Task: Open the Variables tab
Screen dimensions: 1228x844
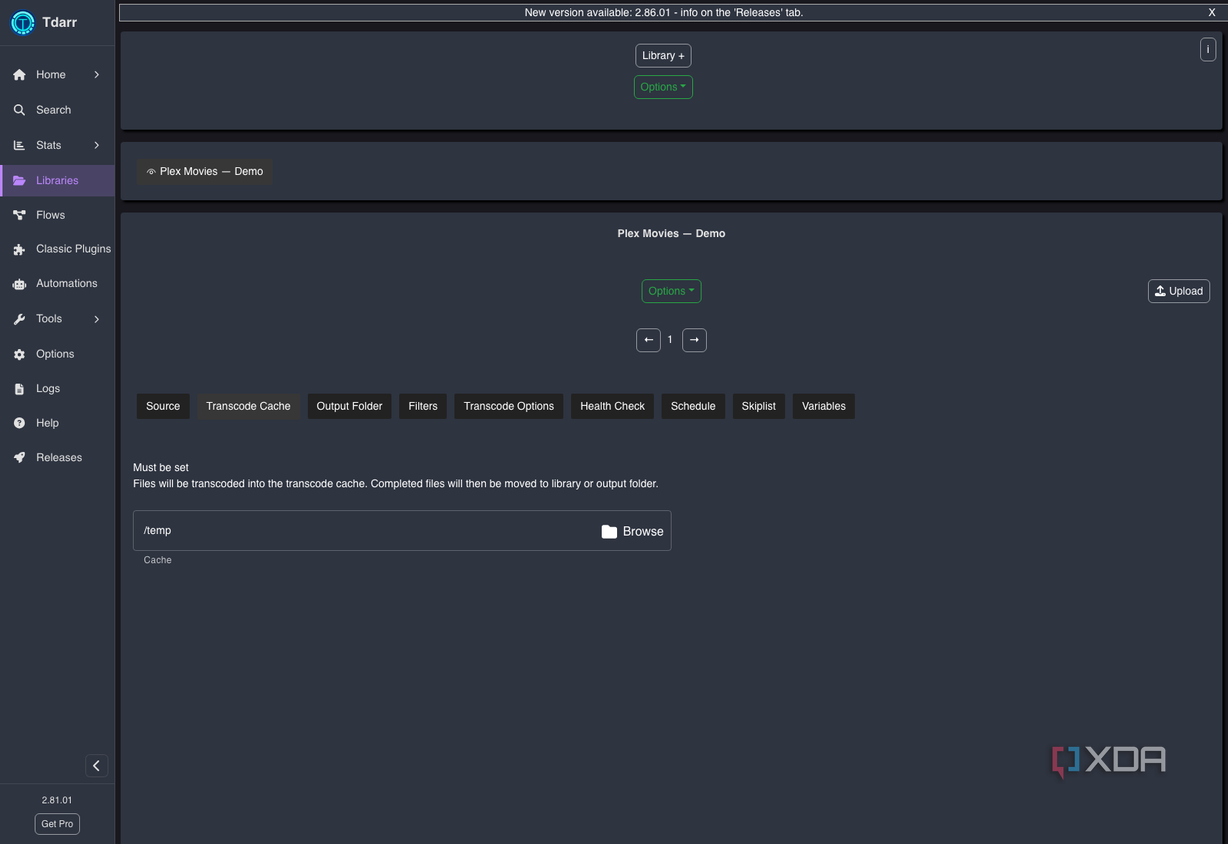Action: (x=824, y=406)
